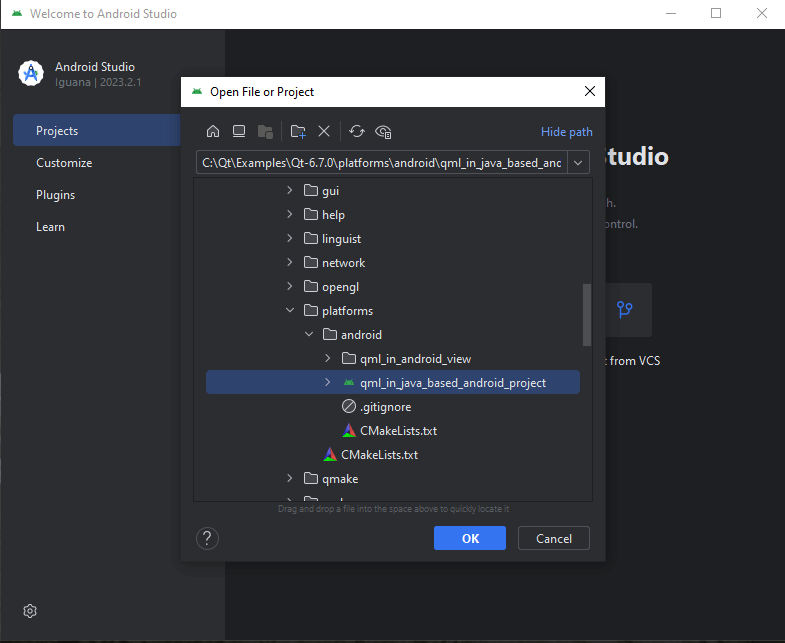Click the path input field
785x643 pixels.
382,162
